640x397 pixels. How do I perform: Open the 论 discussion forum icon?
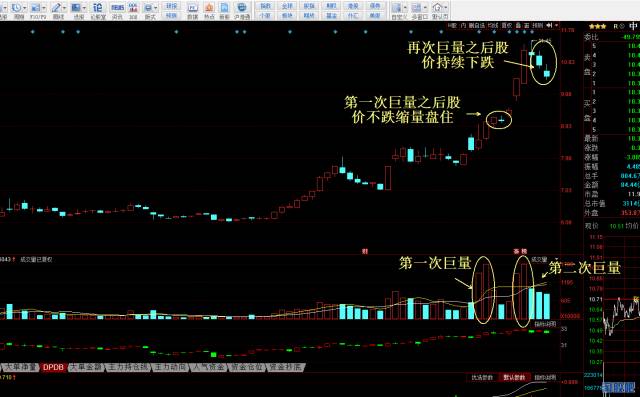[x=98, y=8]
